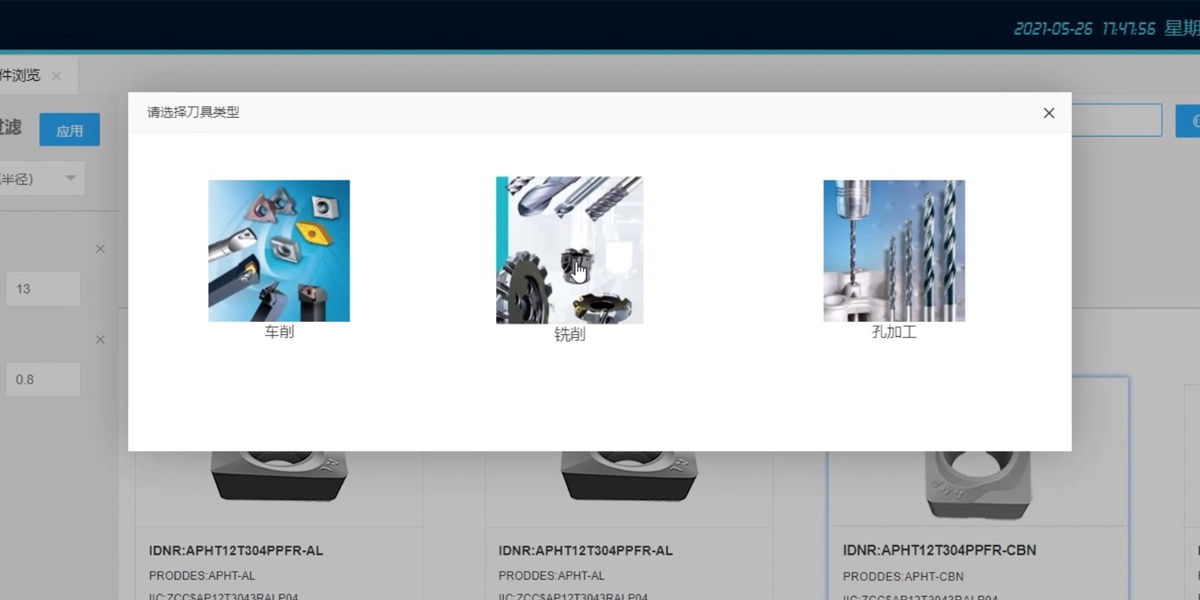
Task: Pick the 孔加工 hole-making tool image
Action: click(x=894, y=251)
